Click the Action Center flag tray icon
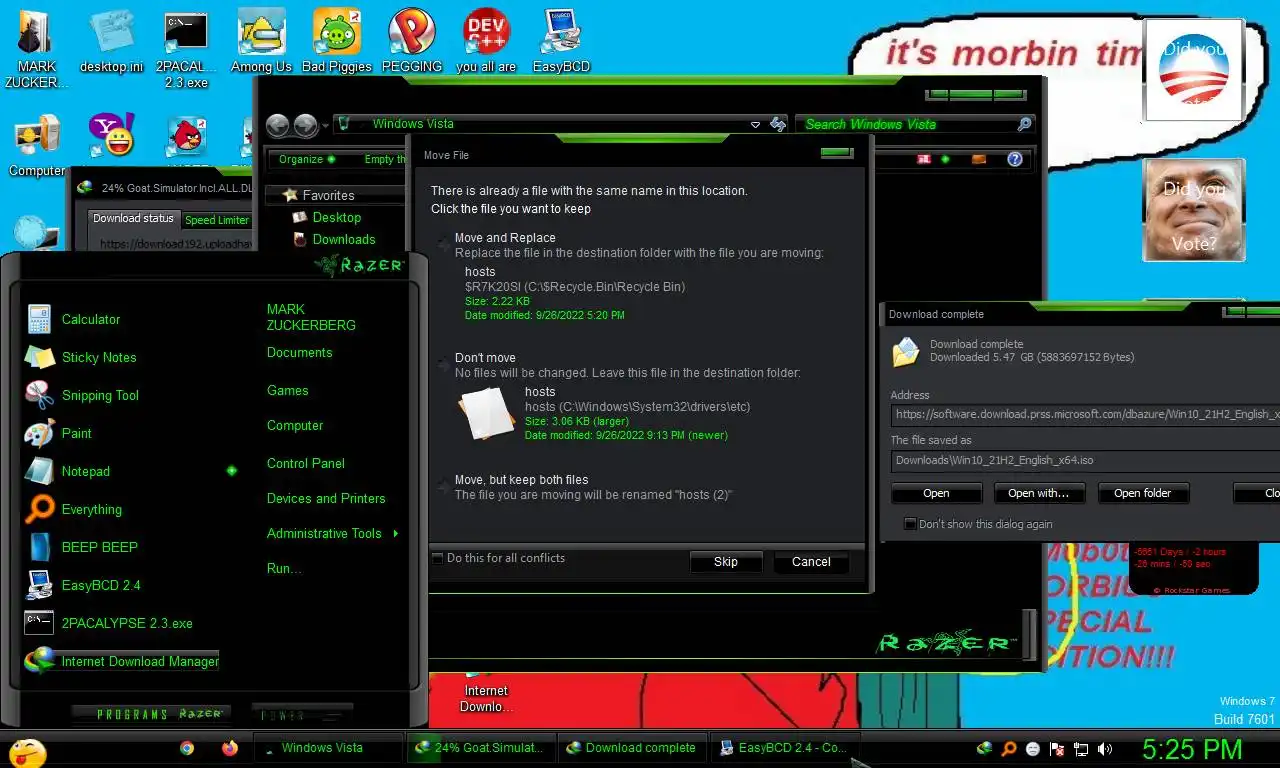The width and height of the screenshot is (1280, 768). coord(1057,748)
